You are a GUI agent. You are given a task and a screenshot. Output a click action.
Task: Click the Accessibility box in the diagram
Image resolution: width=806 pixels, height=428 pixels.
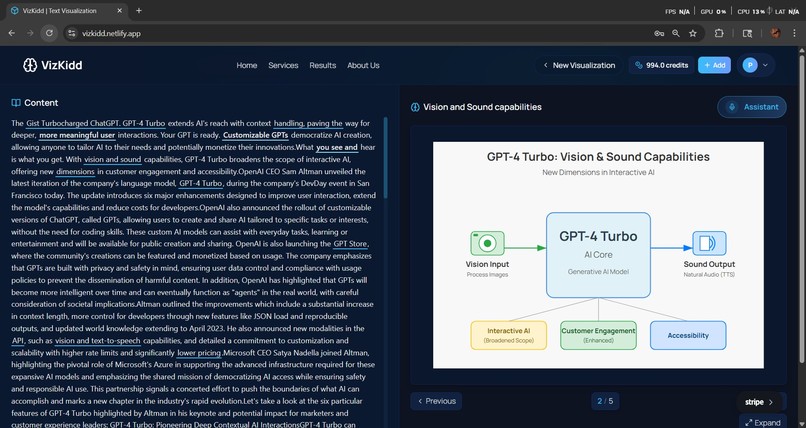click(x=688, y=336)
